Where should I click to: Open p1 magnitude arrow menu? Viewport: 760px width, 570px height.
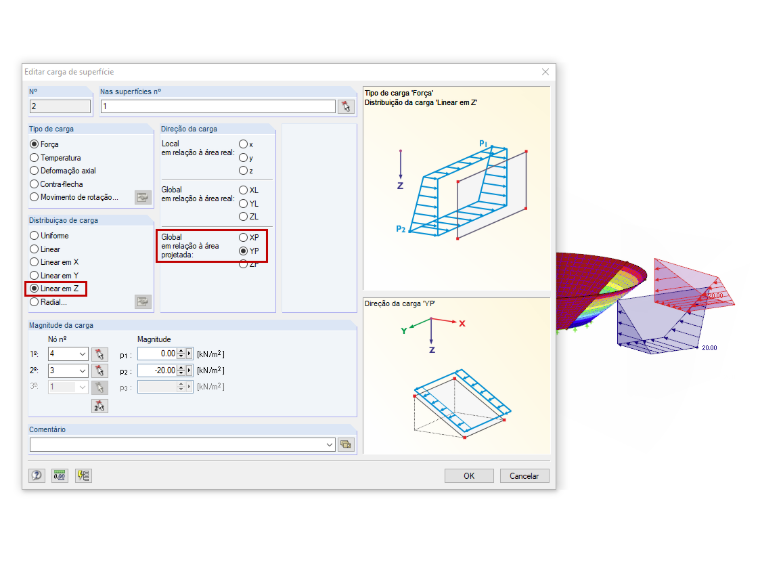click(x=189, y=354)
